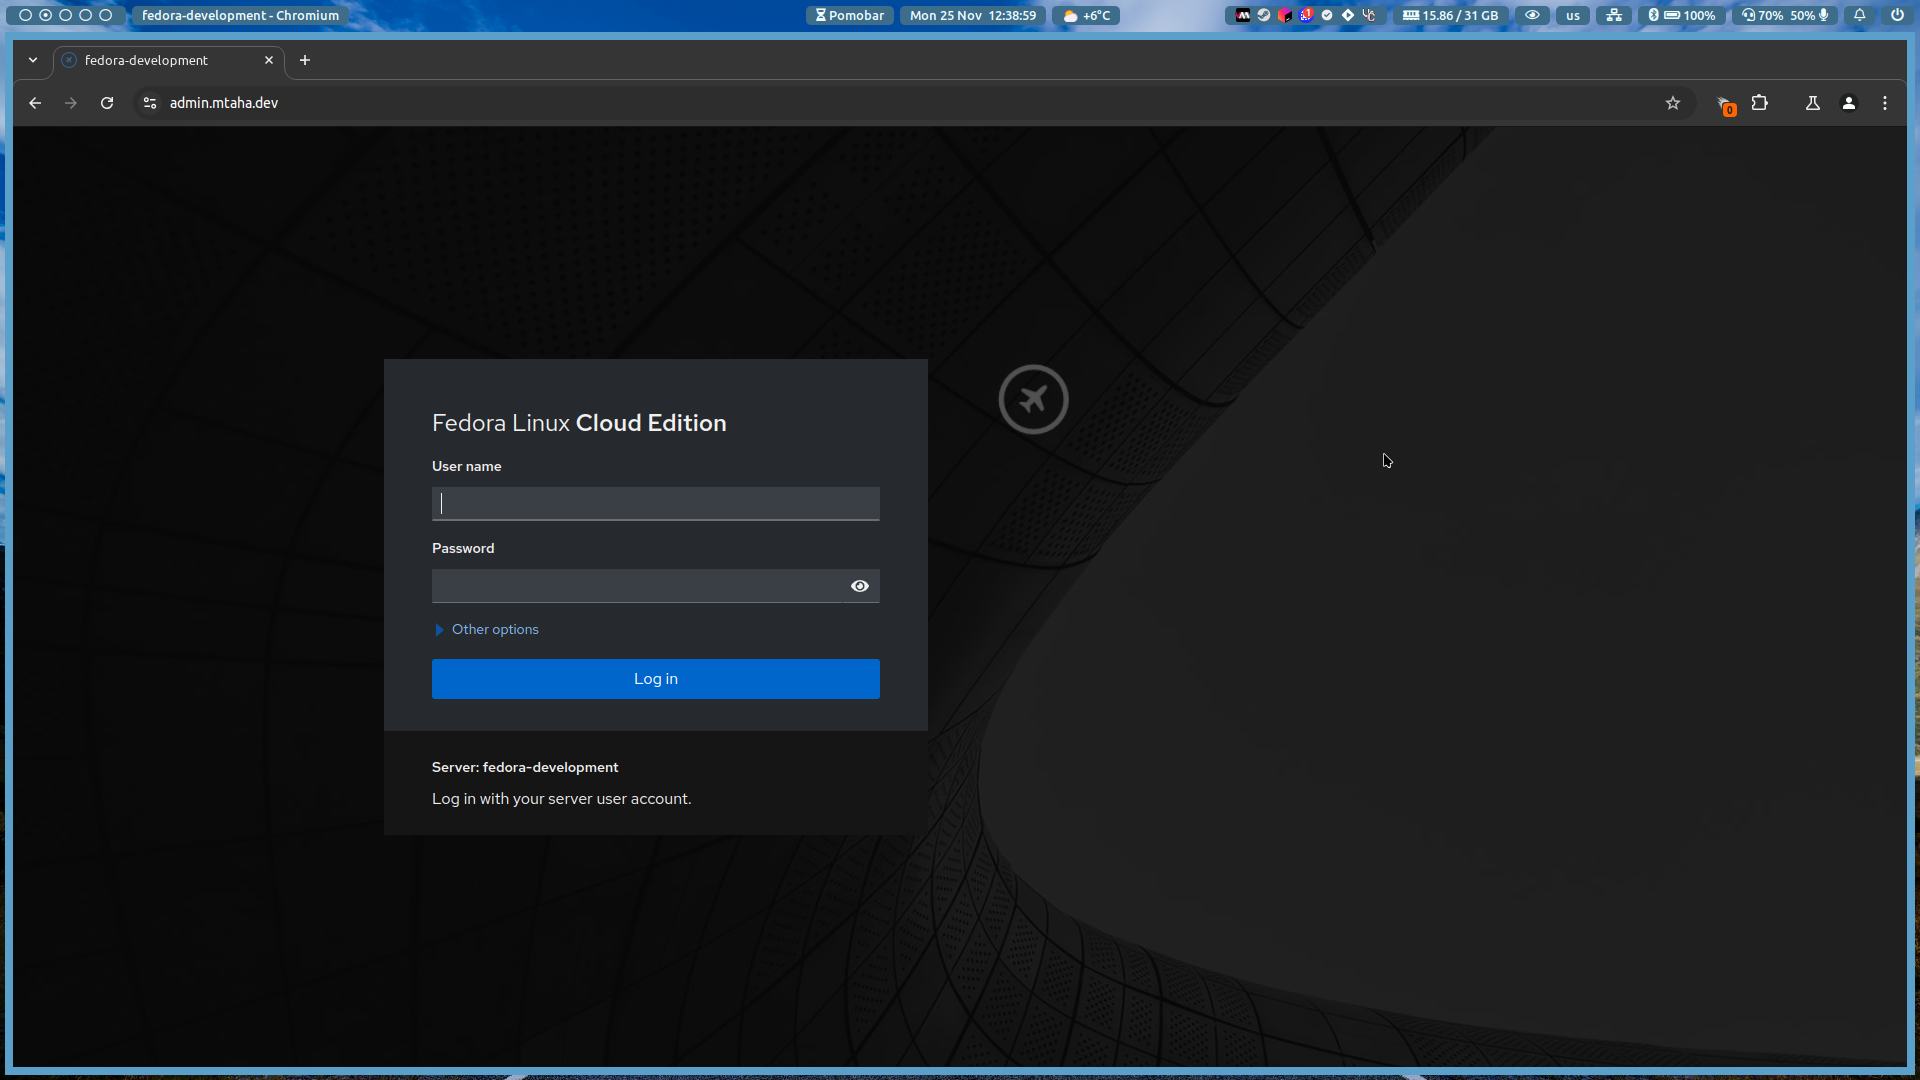The width and height of the screenshot is (1920, 1080).
Task: Select the second active workspace circle
Action: tap(46, 15)
